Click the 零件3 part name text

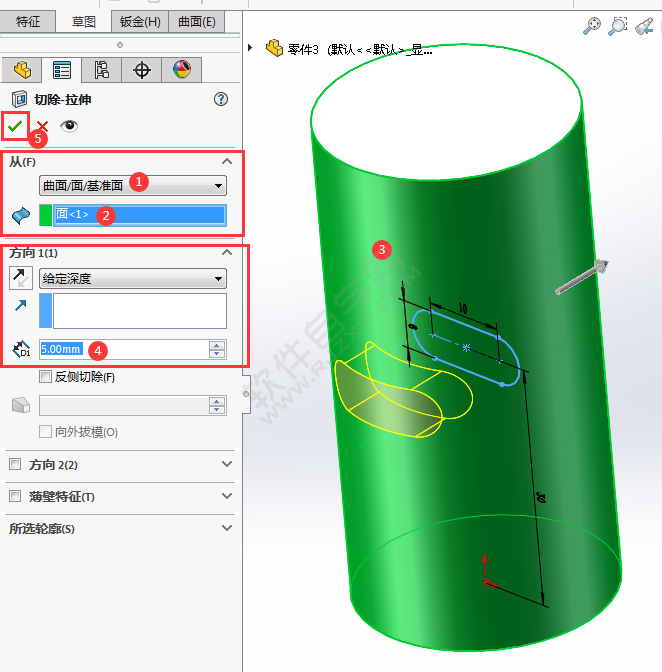[303, 50]
